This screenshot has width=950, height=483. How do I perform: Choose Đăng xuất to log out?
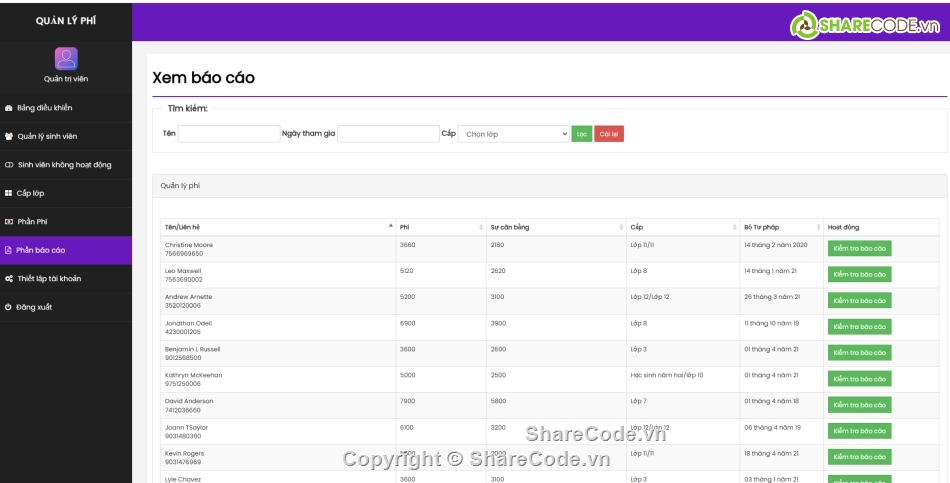coord(65,307)
